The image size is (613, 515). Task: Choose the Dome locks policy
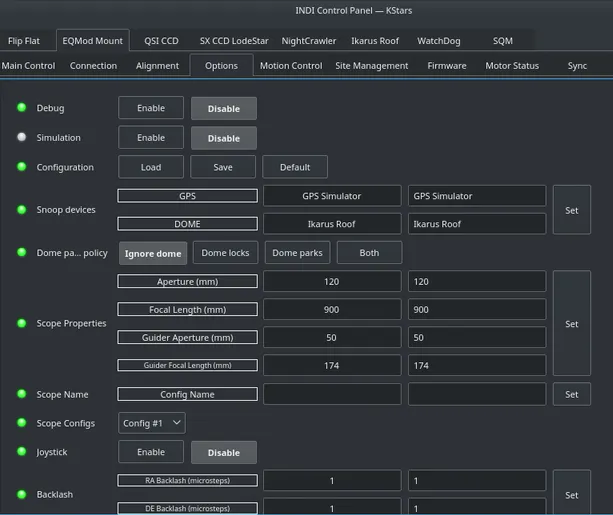225,253
